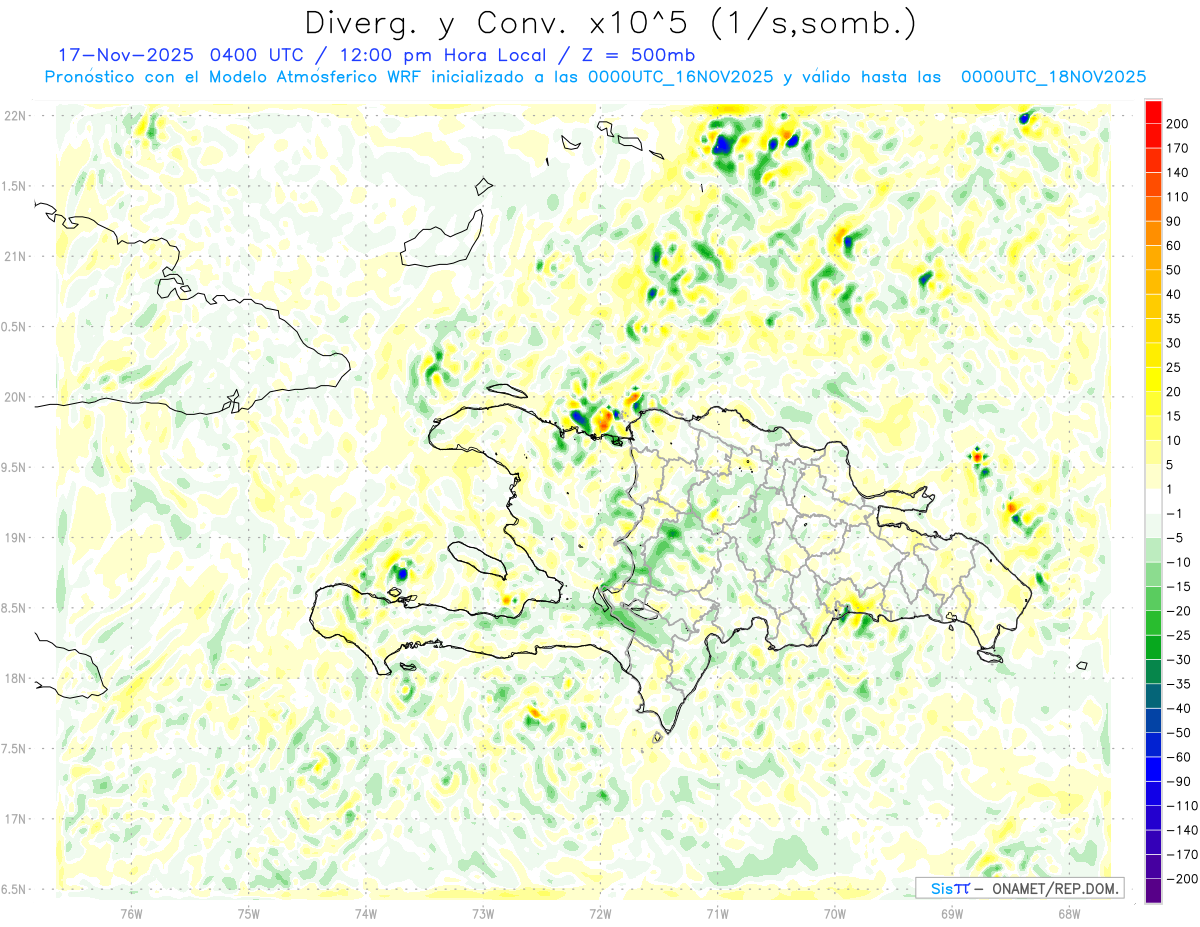Click the 21N latitude label
Viewport: 1200px width, 927px height.
tap(15, 256)
